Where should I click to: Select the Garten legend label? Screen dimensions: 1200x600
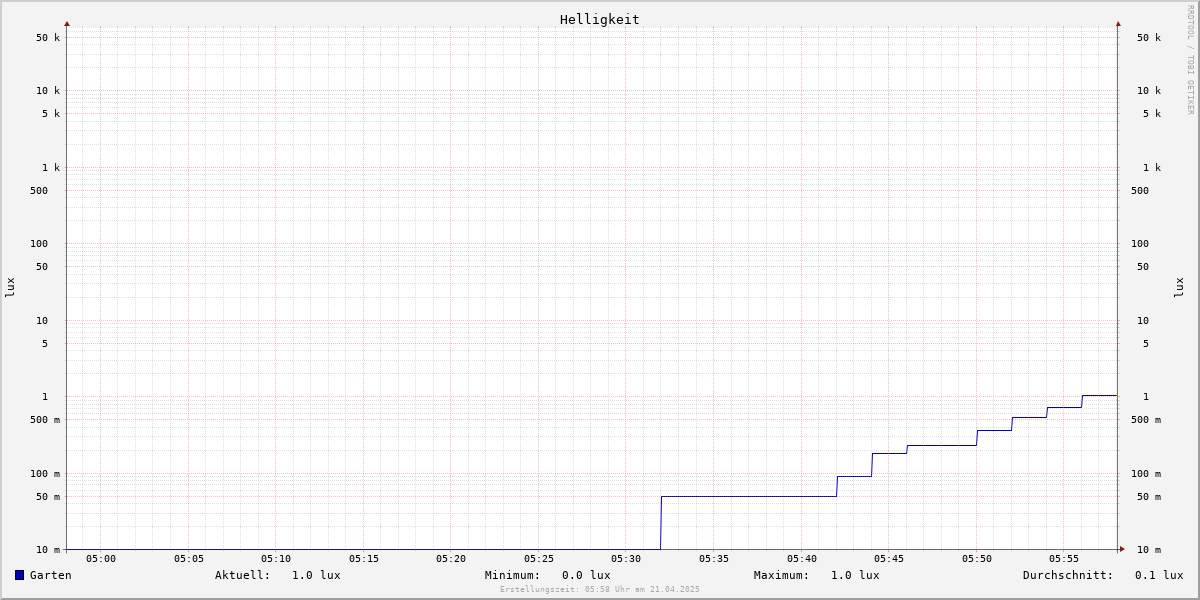pos(51,575)
